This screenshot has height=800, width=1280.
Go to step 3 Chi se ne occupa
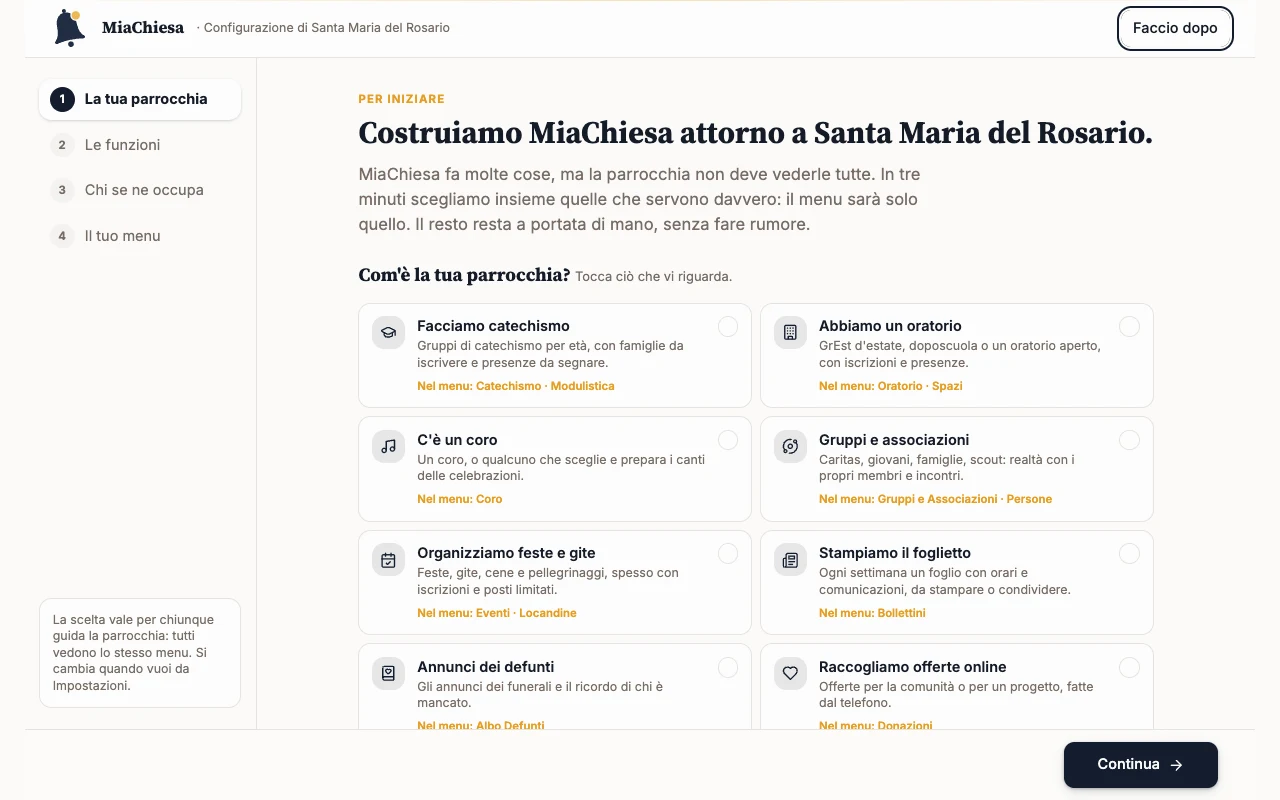[x=140, y=190]
